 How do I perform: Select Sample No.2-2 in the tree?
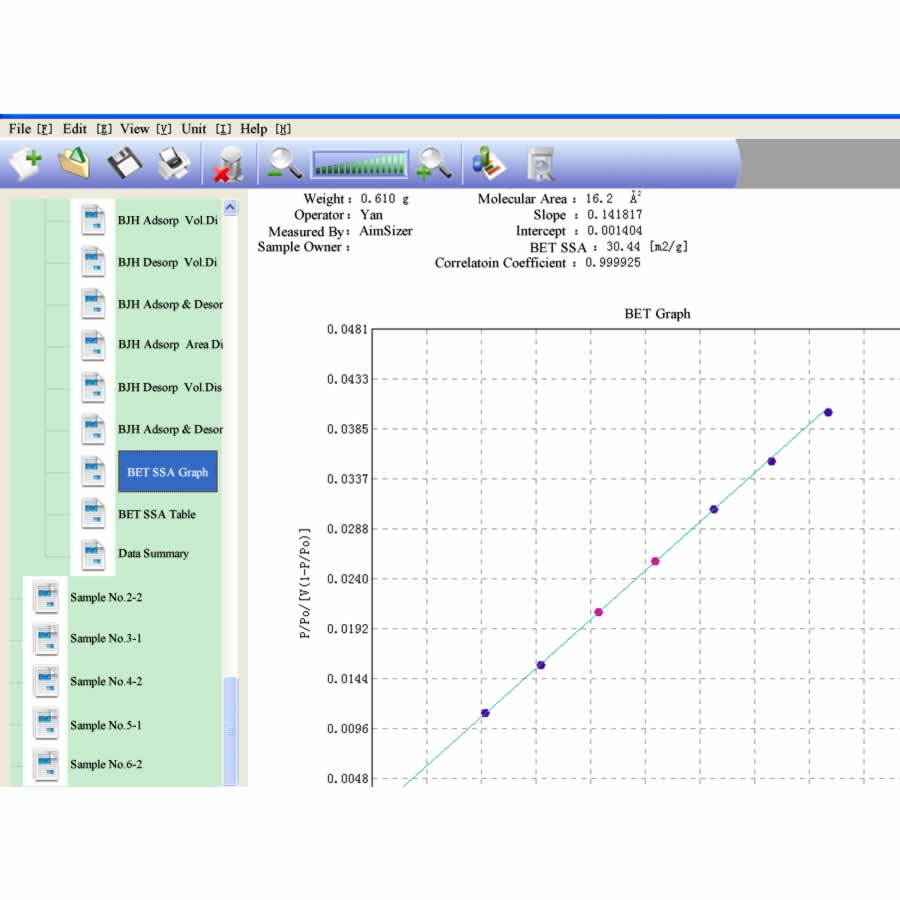coord(106,598)
